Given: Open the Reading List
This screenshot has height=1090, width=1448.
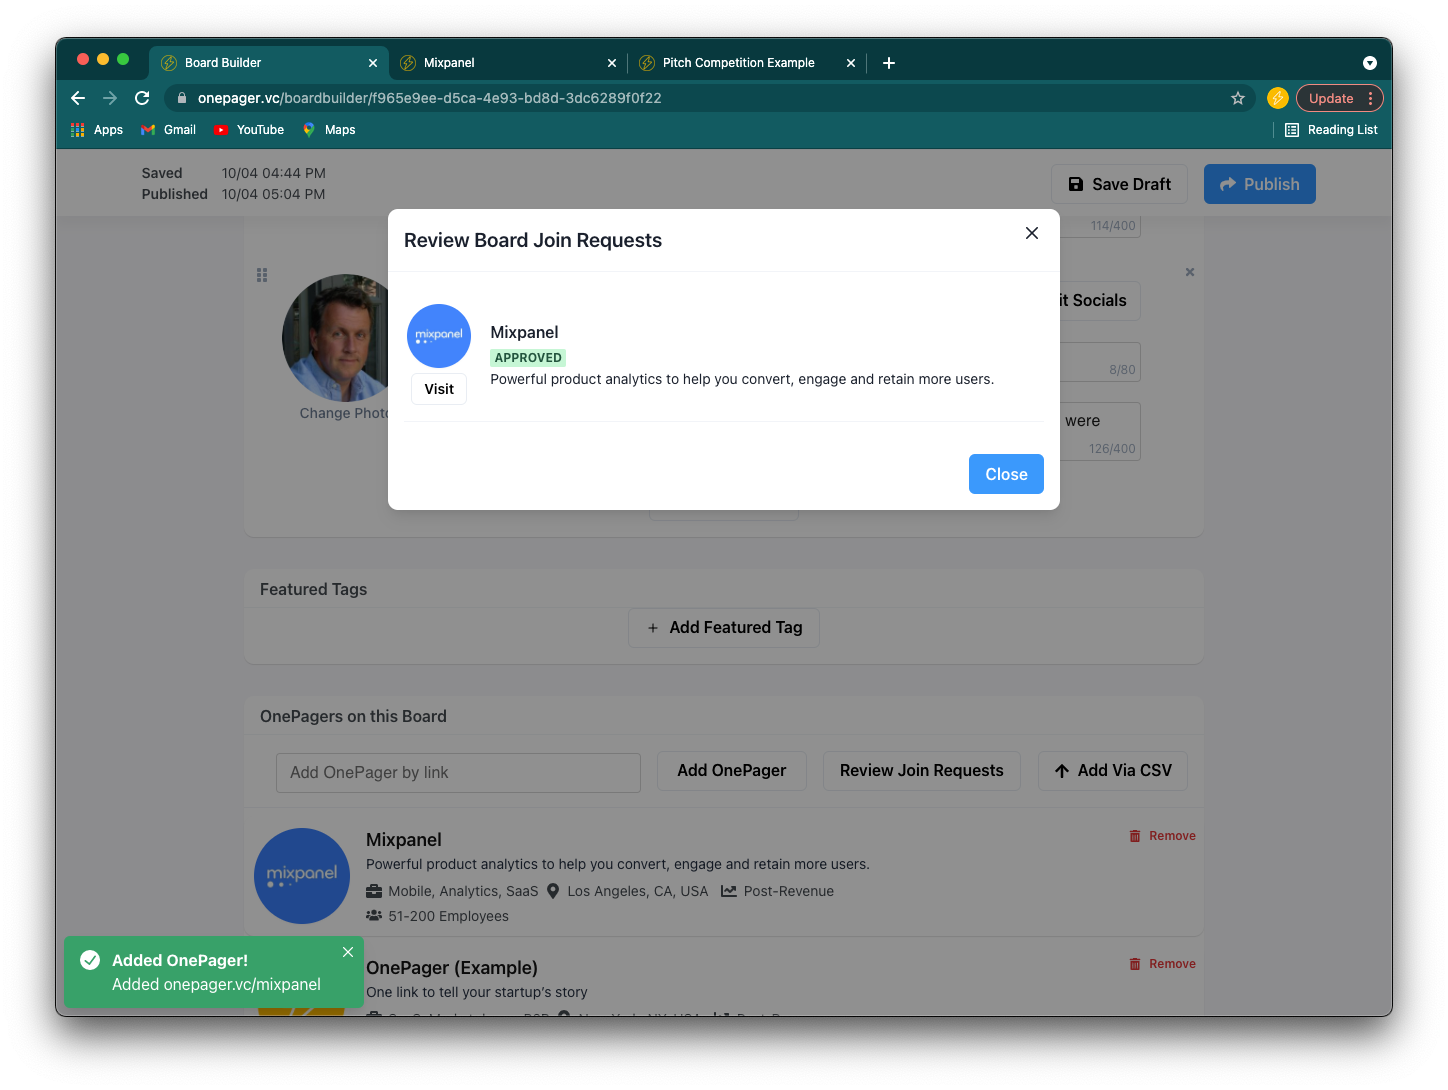Looking at the screenshot, I should (1331, 130).
